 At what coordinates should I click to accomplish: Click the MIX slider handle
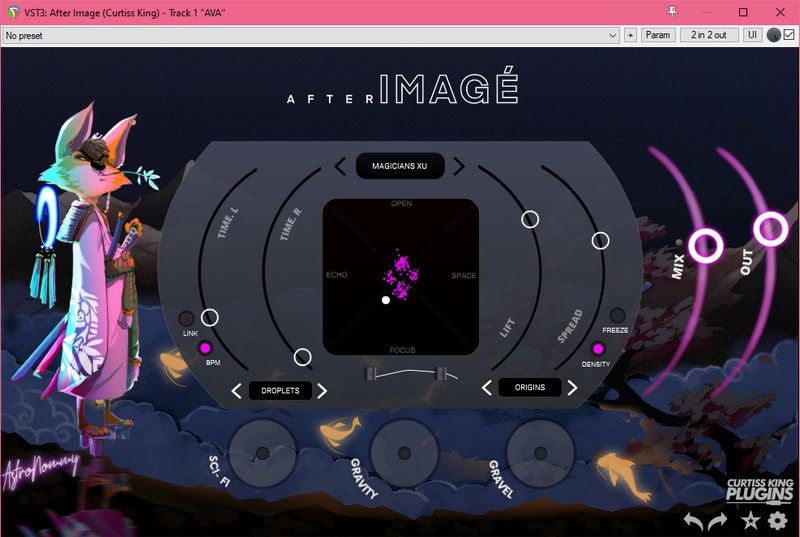(706, 244)
